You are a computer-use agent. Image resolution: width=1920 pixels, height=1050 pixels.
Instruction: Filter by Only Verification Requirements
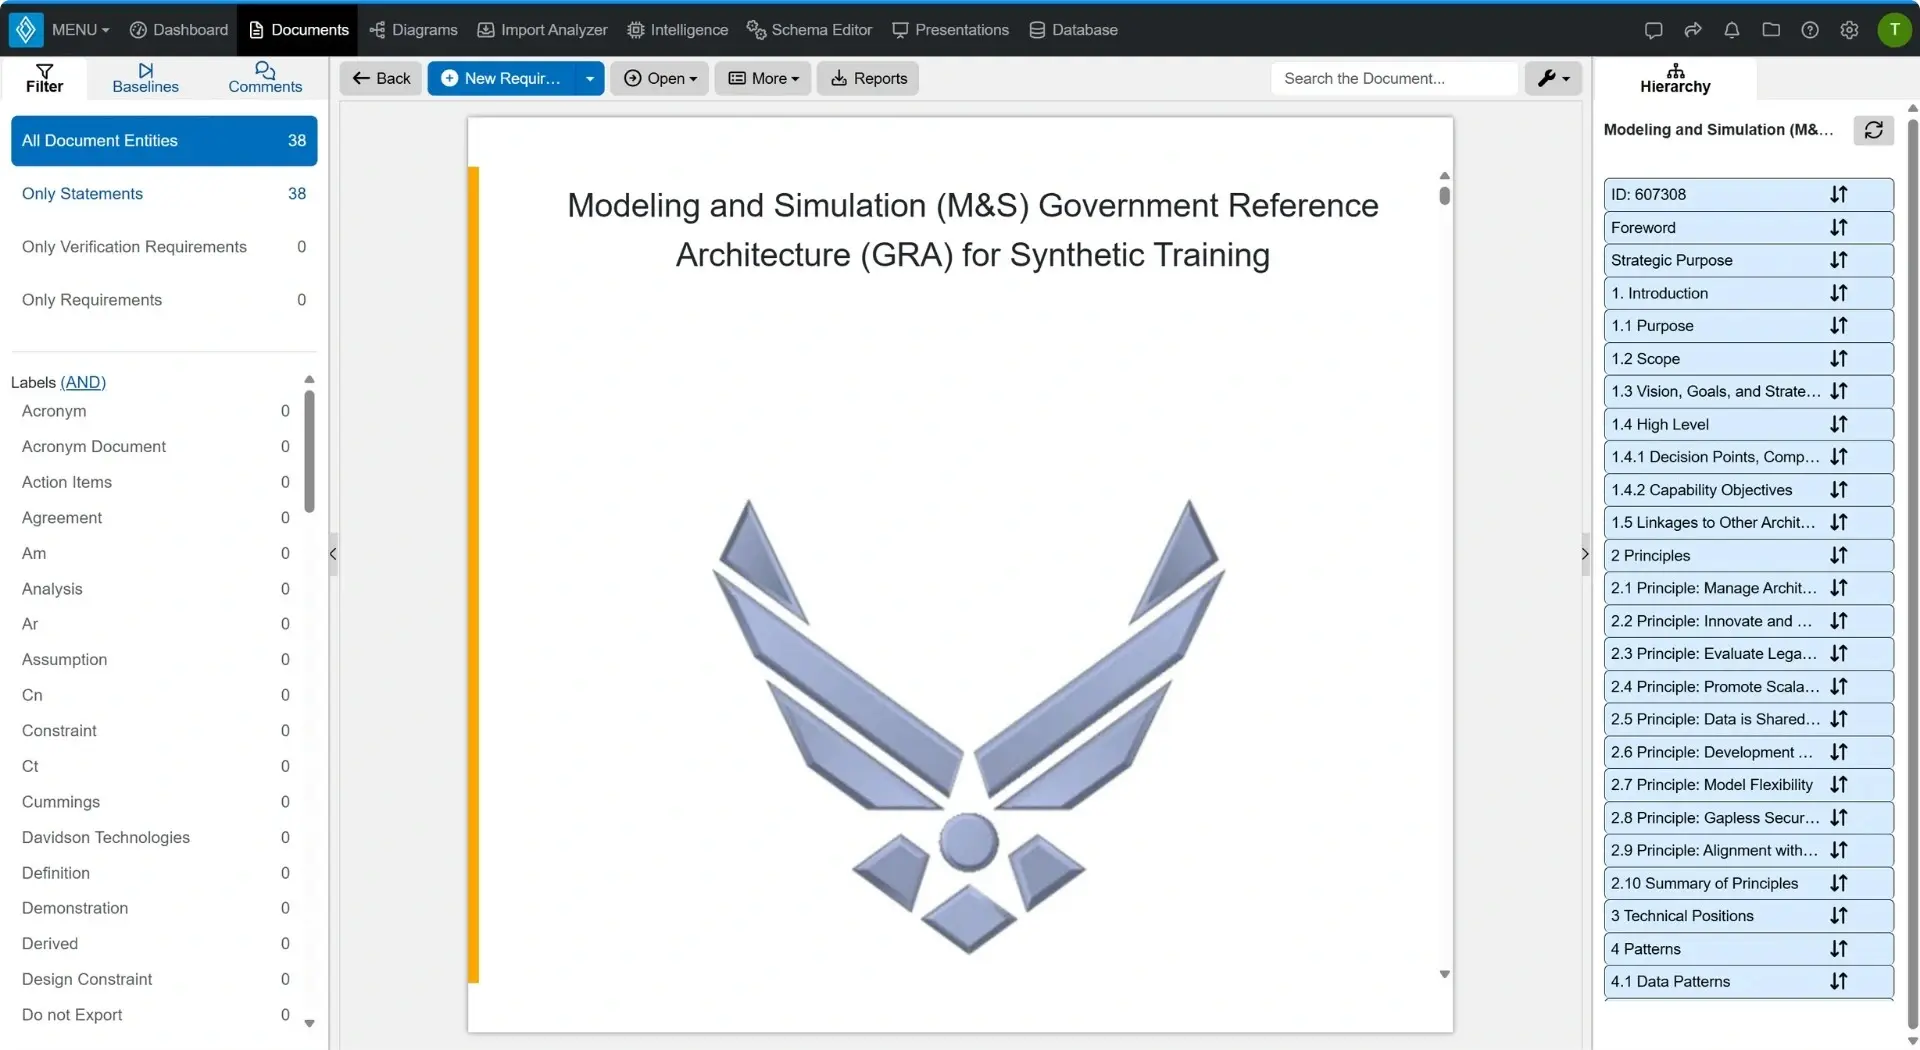[164, 247]
